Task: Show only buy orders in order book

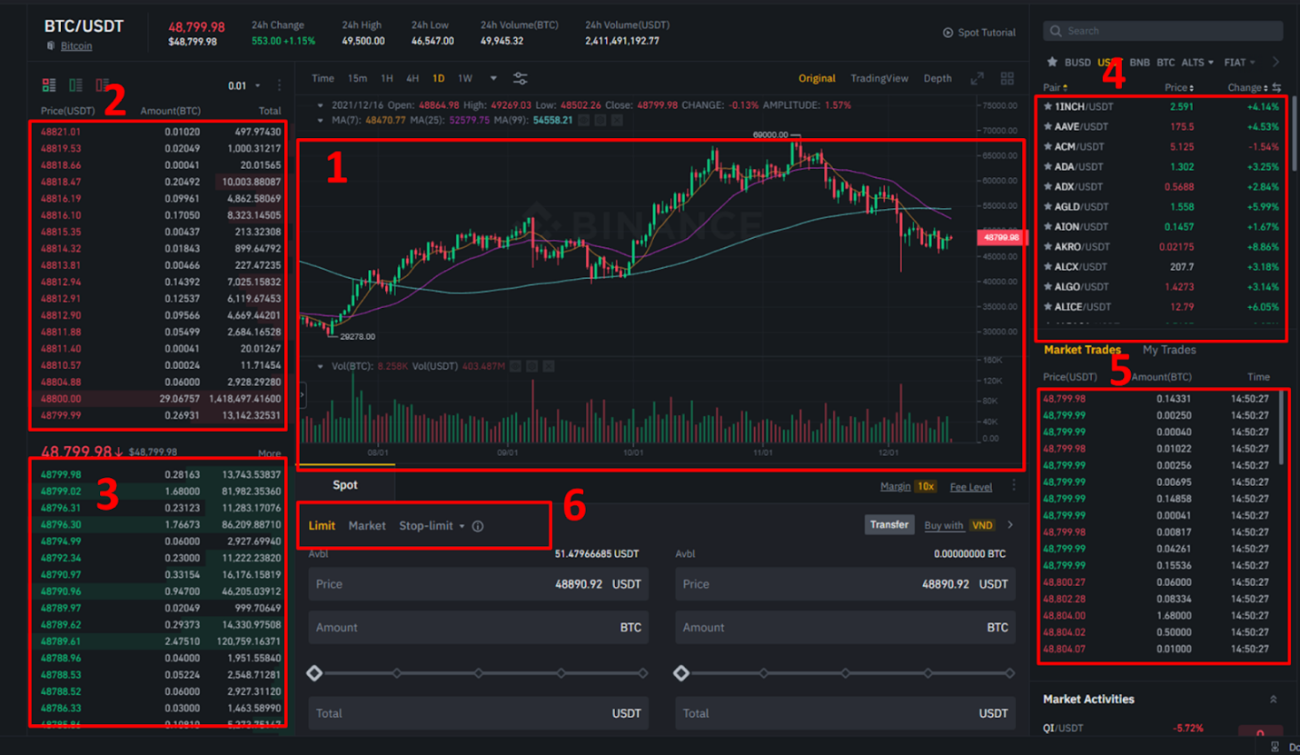Action: pos(76,86)
